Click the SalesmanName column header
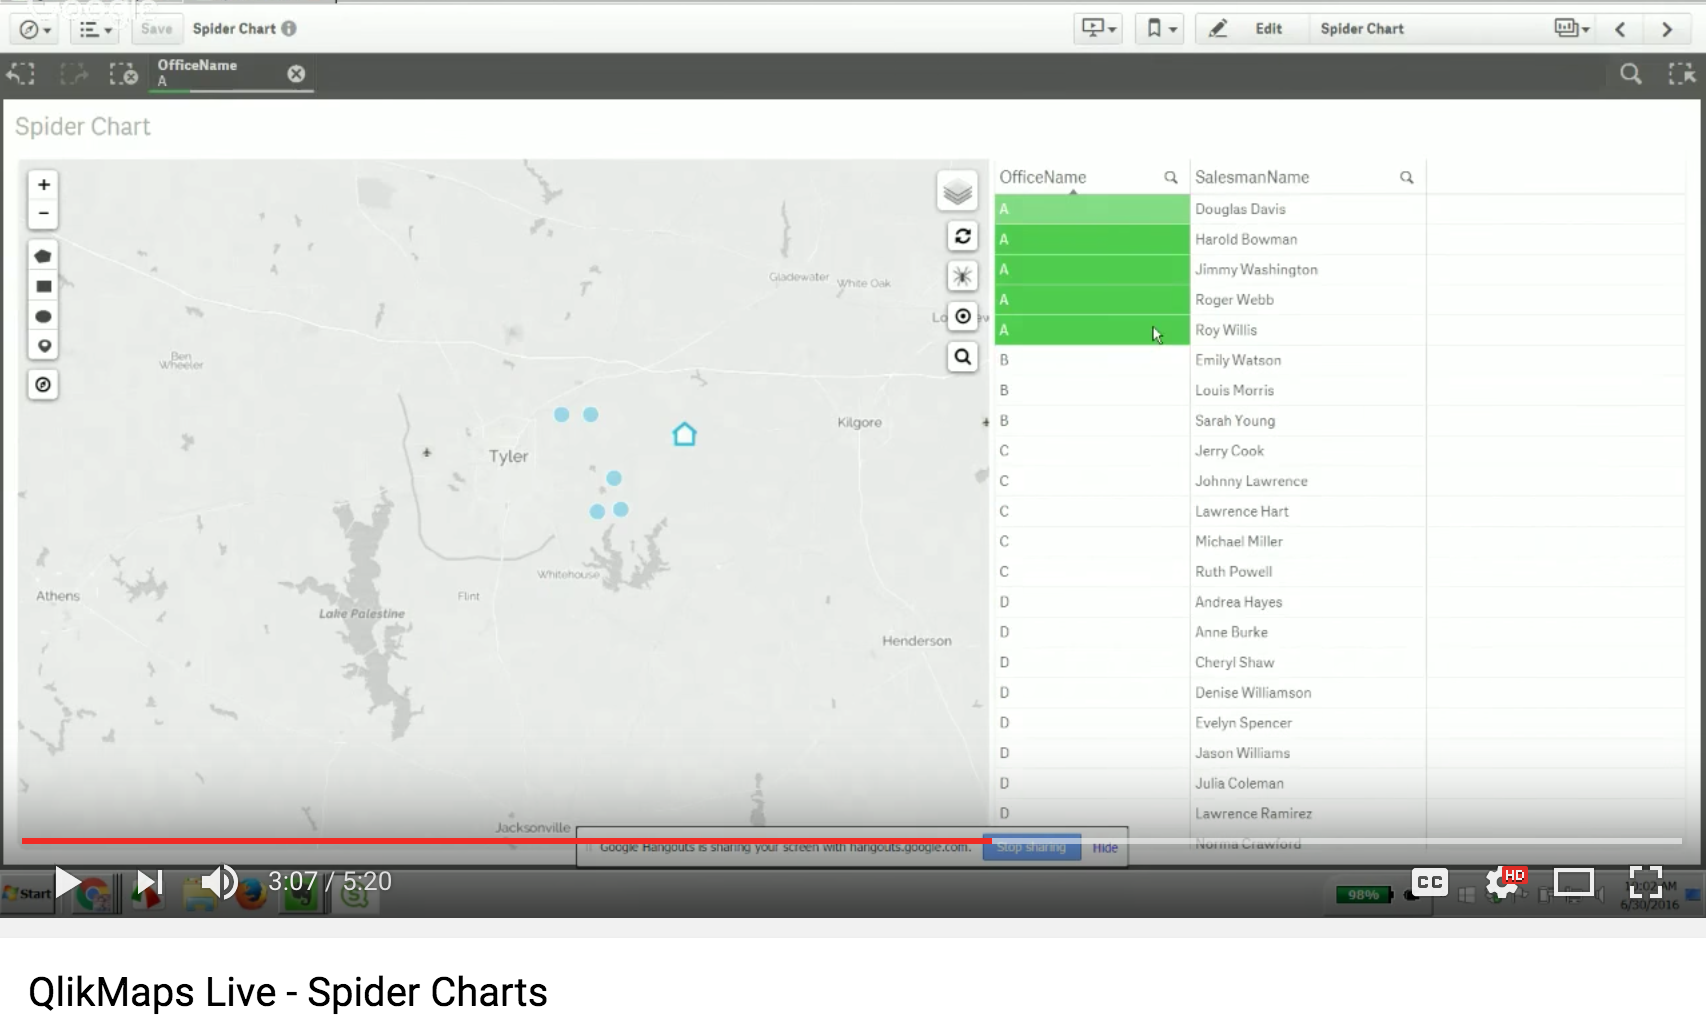 (1252, 177)
